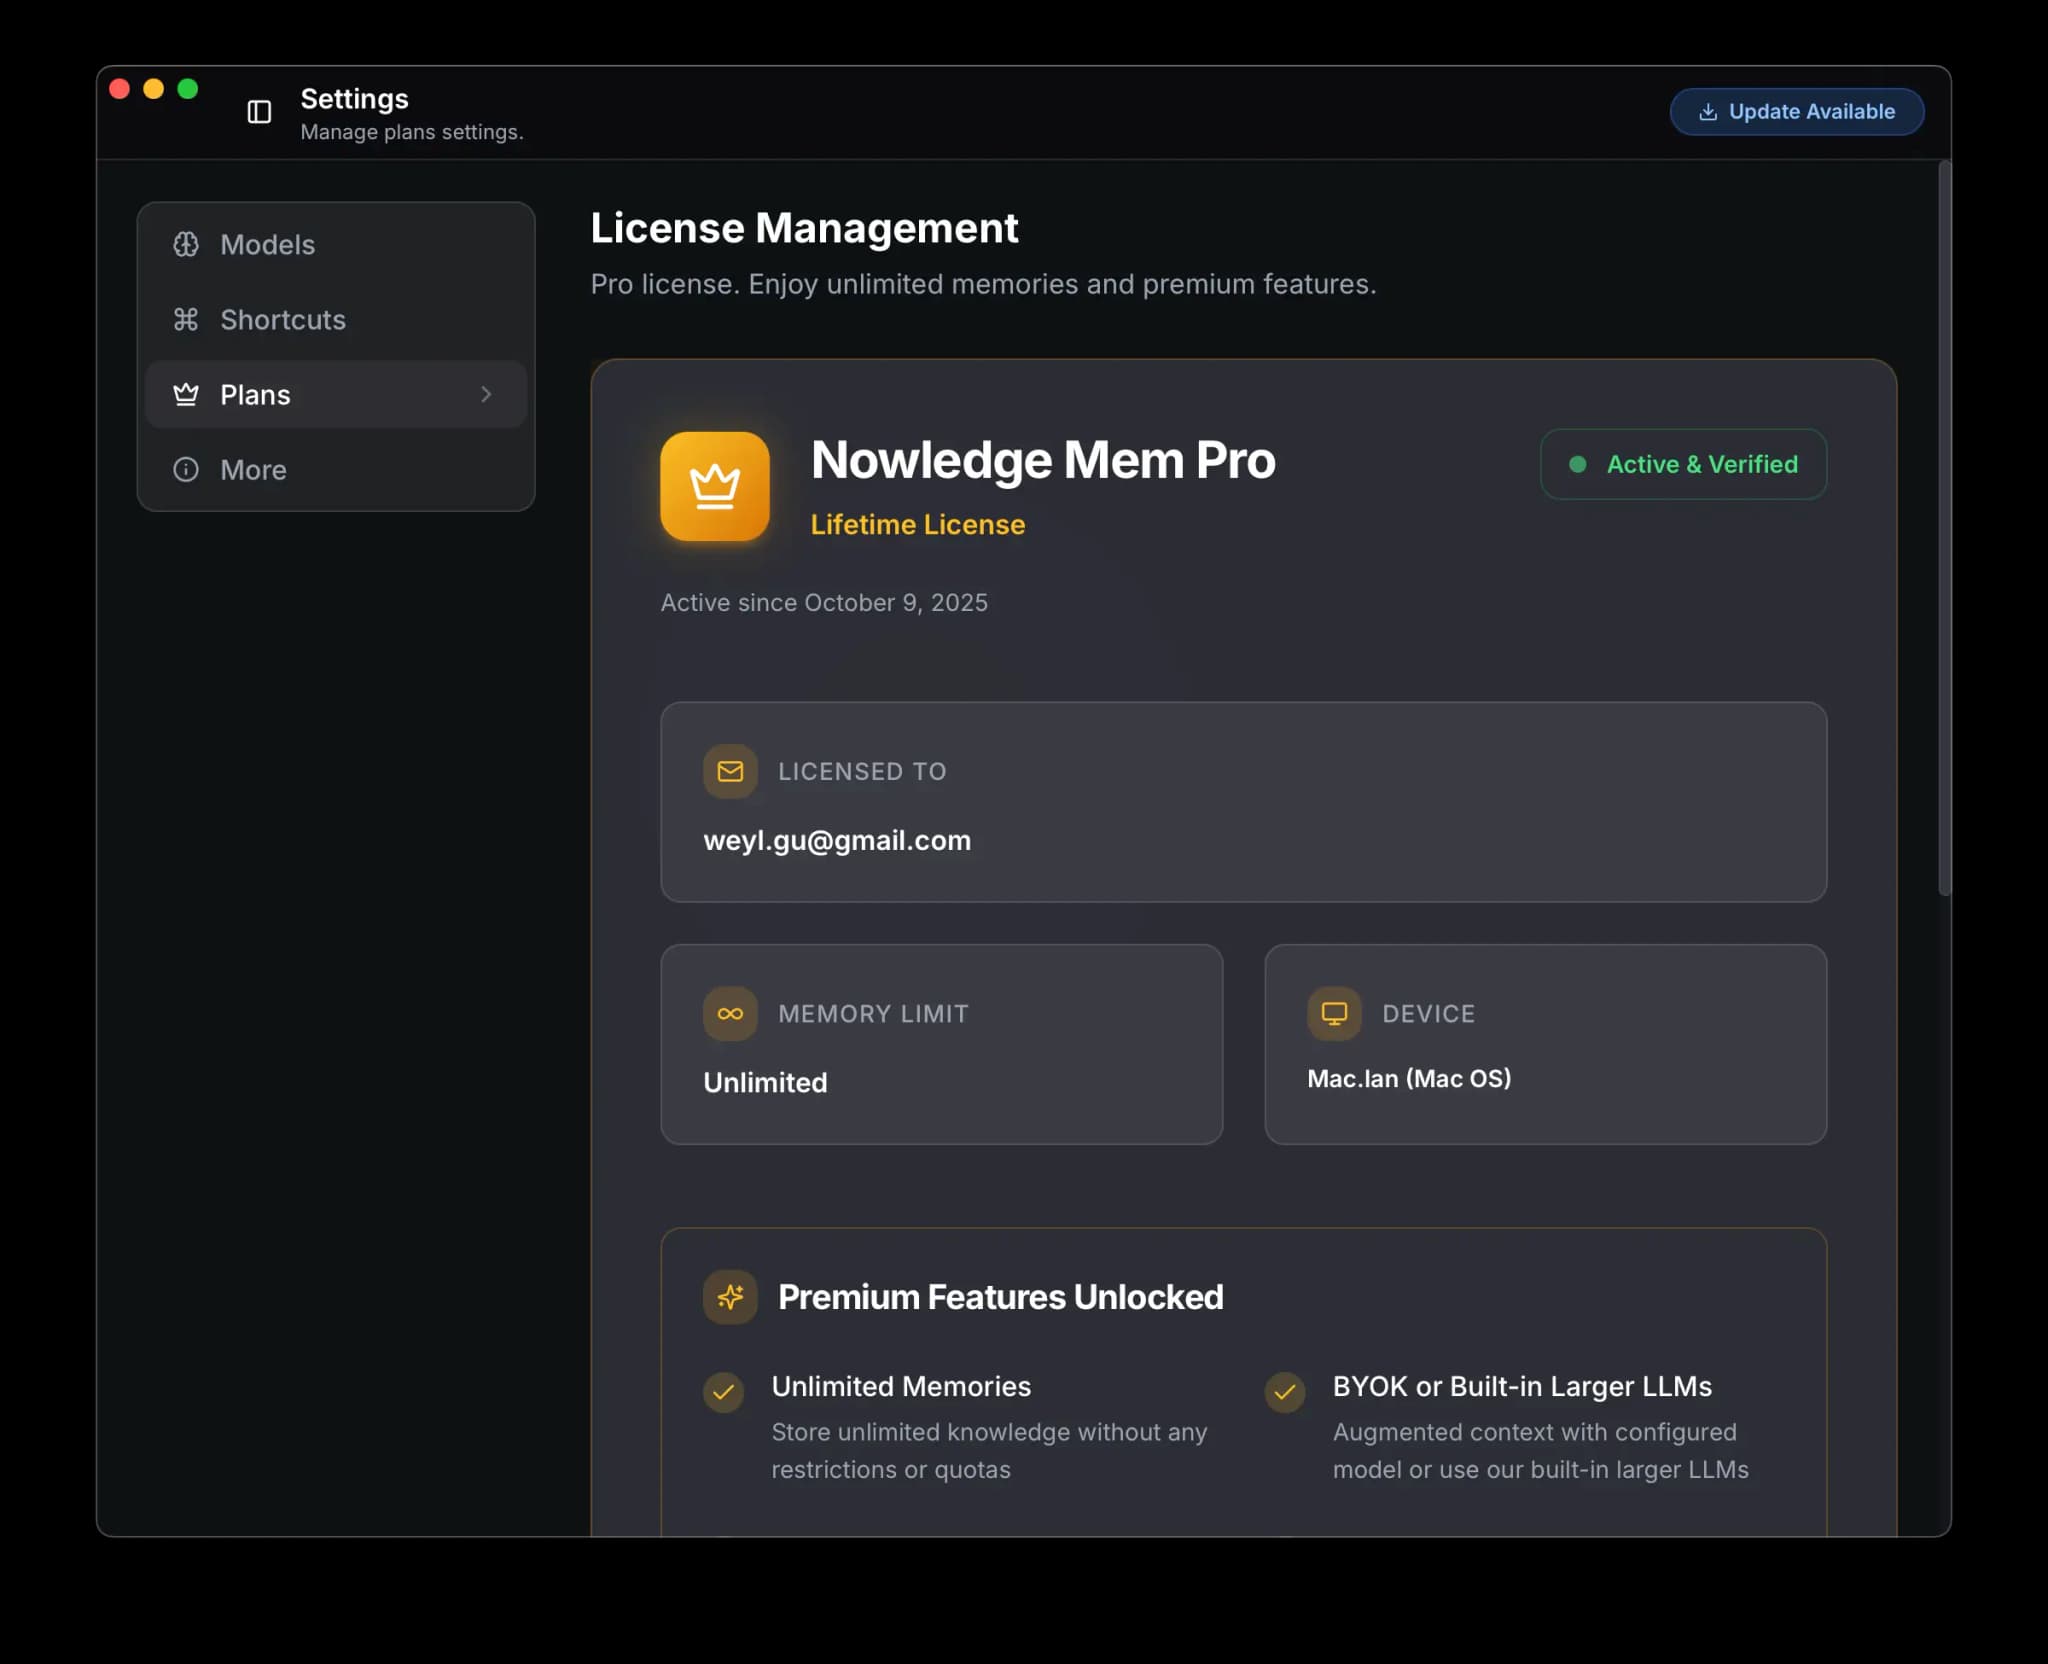The image size is (2048, 1664).
Task: Click the sparkle Premium Features icon
Action: (x=730, y=1297)
